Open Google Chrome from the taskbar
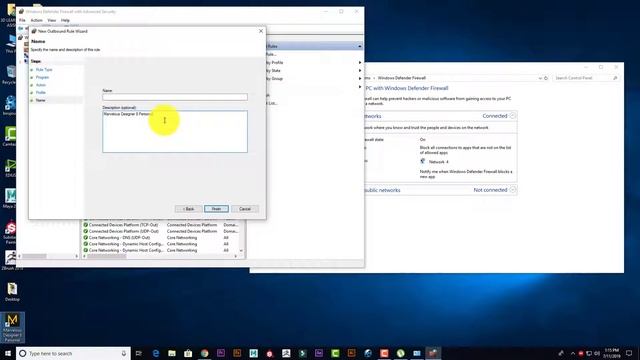 pos(204,353)
